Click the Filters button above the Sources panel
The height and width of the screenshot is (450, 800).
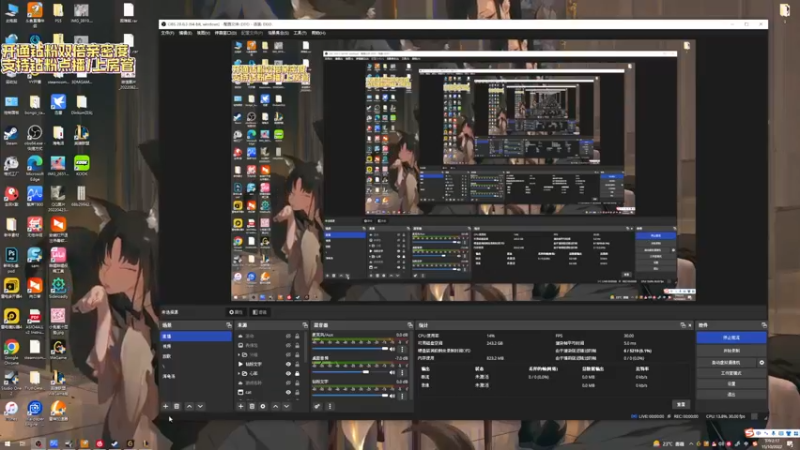pyautogui.click(x=260, y=312)
